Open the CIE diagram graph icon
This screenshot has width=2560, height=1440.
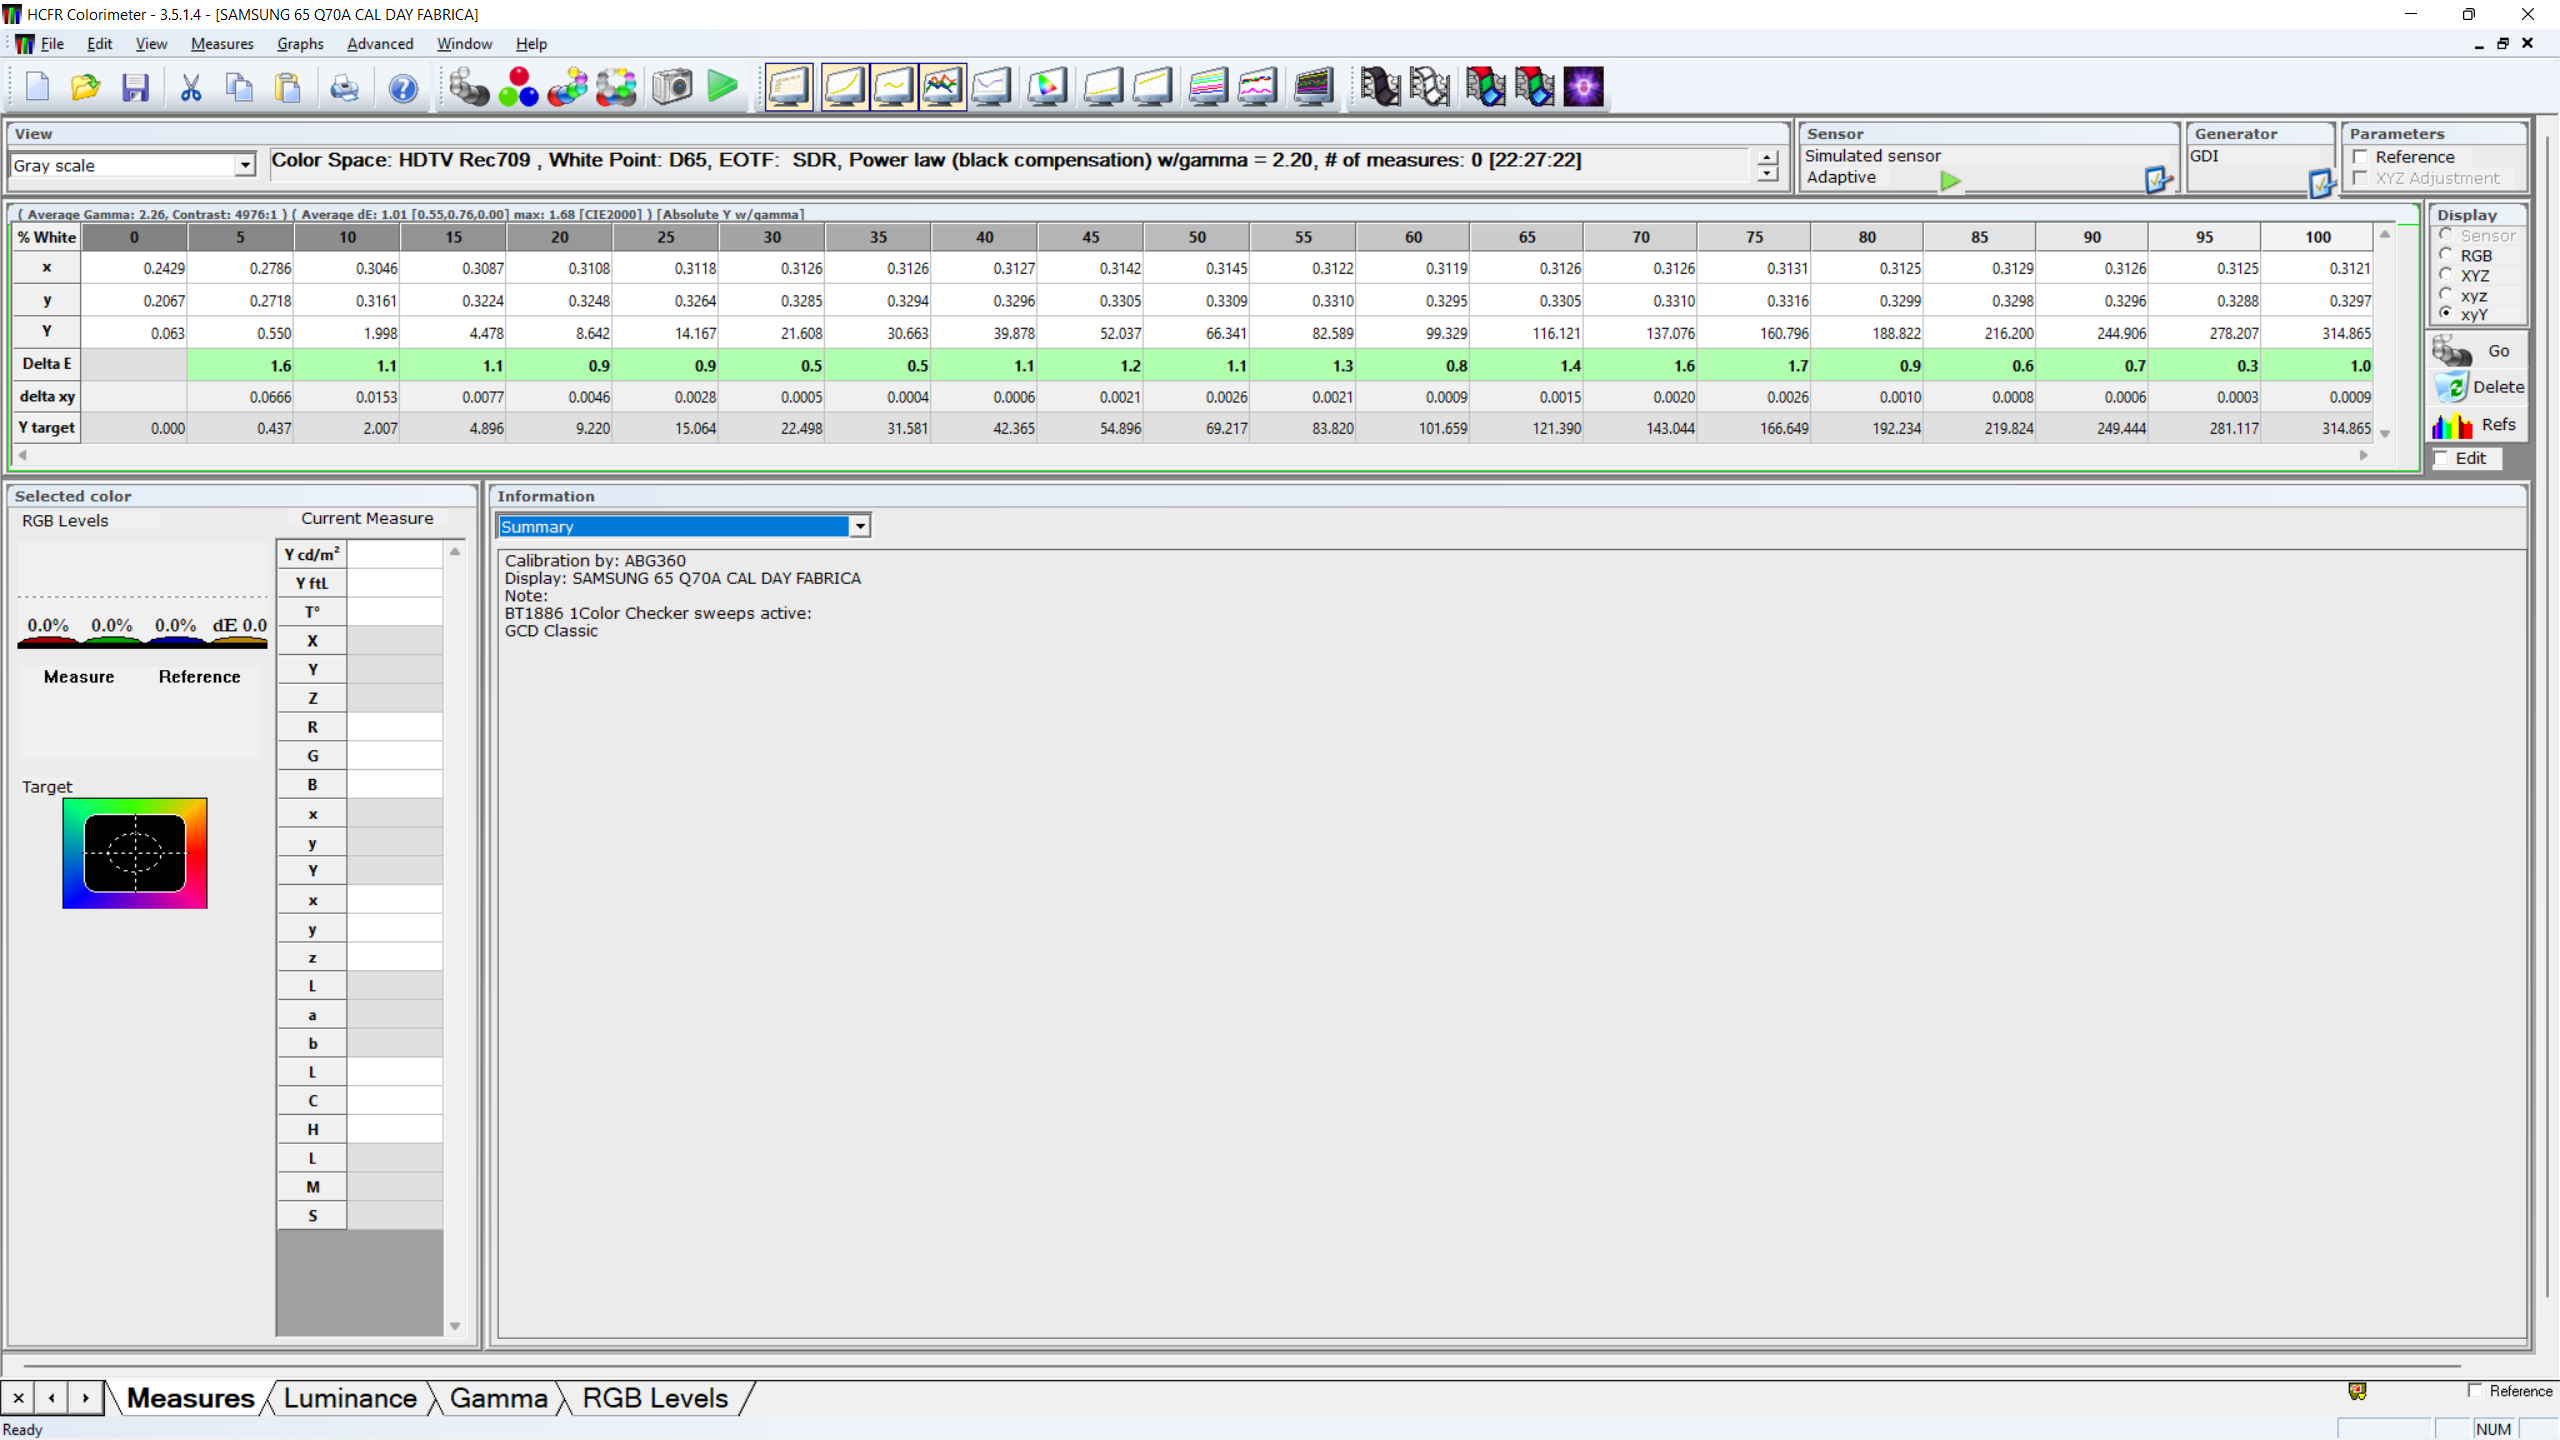(1046, 87)
